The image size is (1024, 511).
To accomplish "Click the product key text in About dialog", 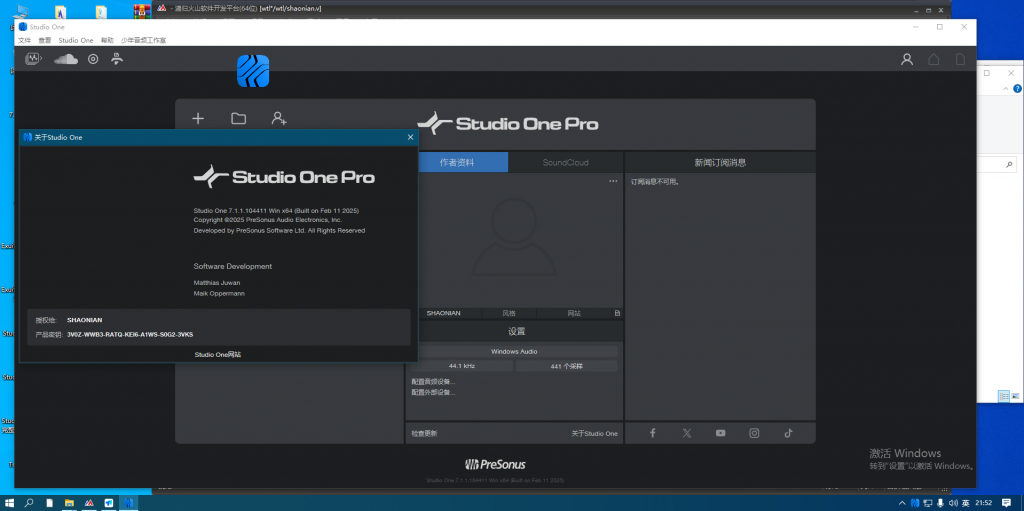I will (130, 334).
